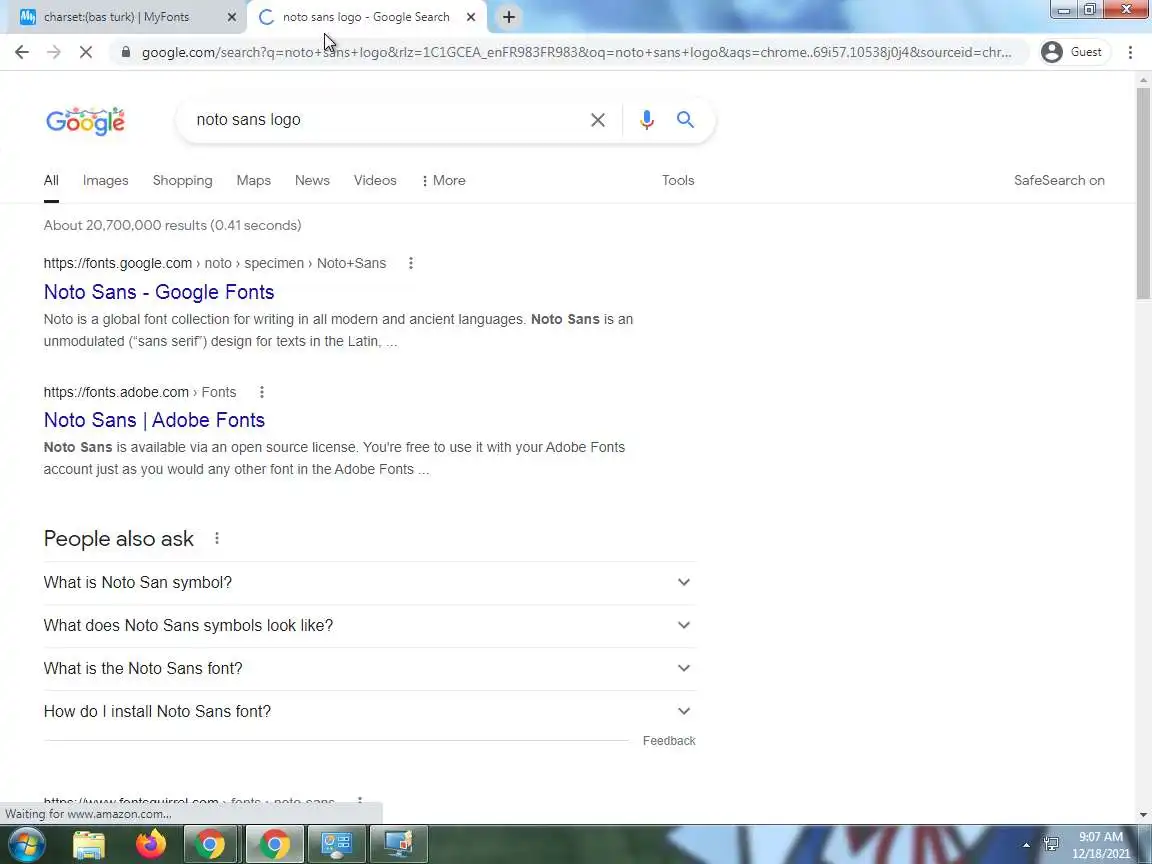Open options for the fonts.google.com result
The width and height of the screenshot is (1152, 864).
tap(411, 263)
